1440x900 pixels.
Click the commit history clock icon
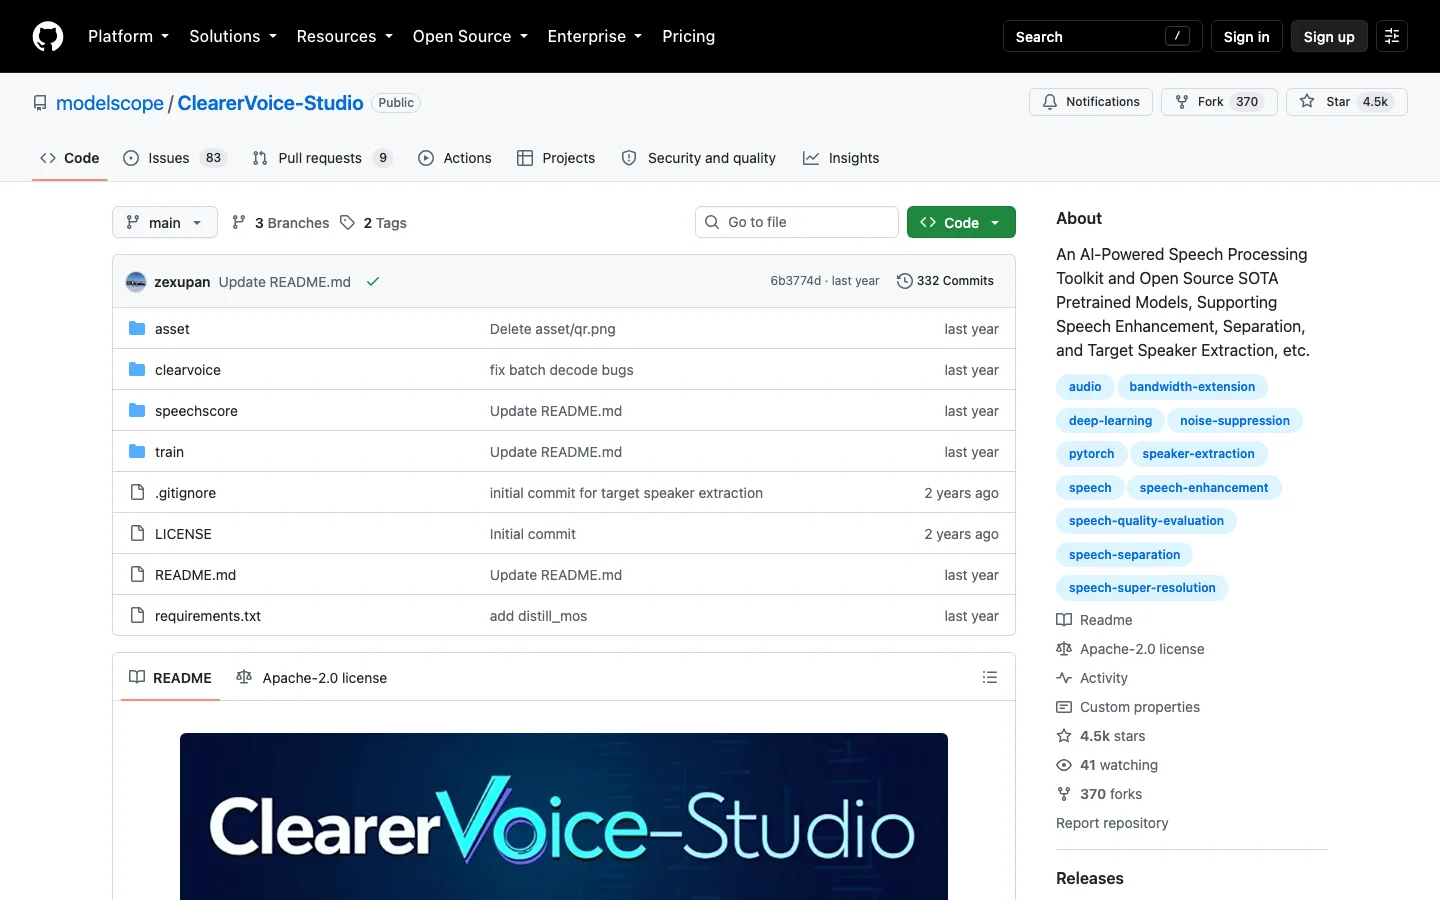(x=904, y=281)
